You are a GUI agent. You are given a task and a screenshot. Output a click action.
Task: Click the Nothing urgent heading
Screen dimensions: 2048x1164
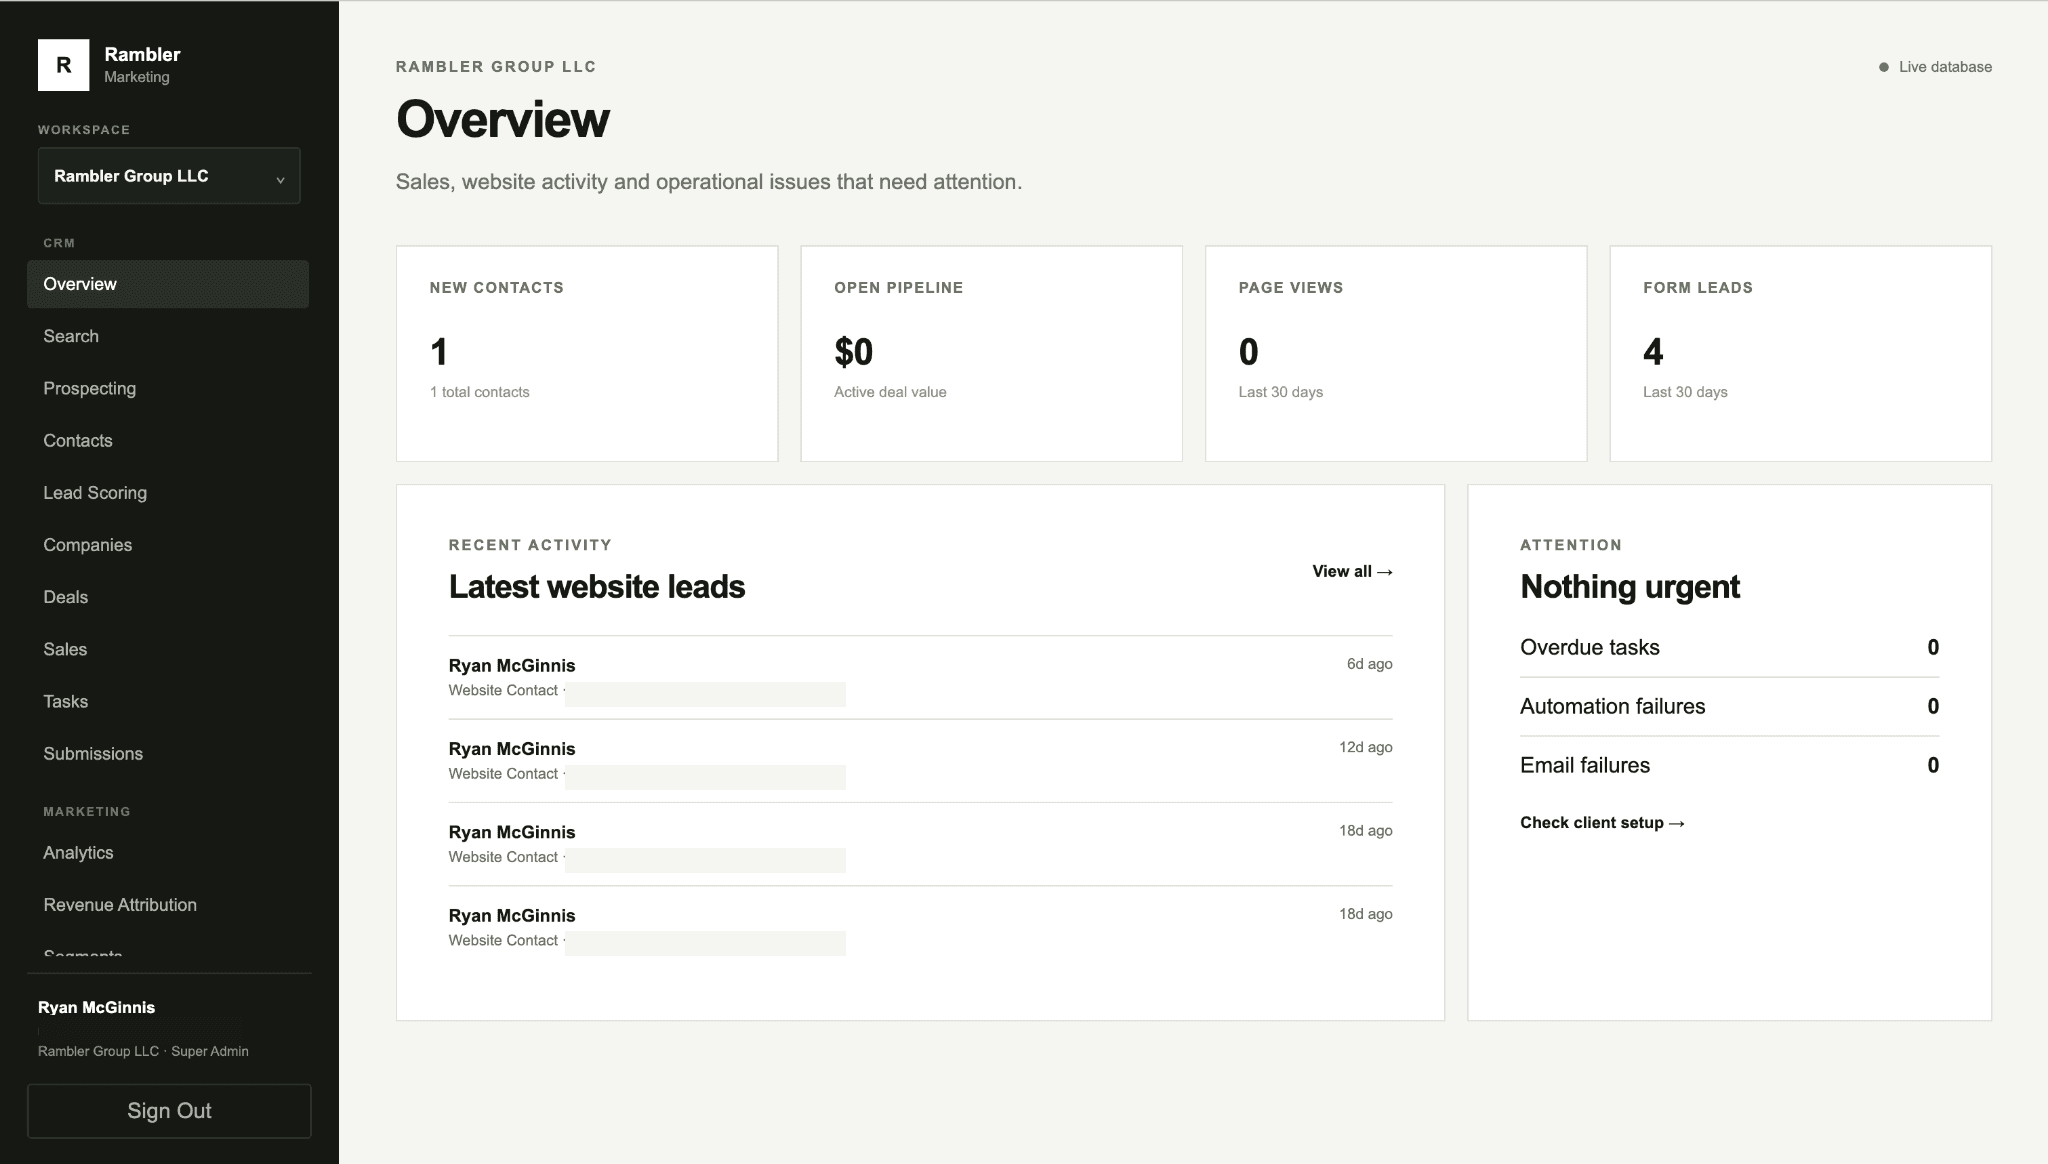click(1630, 586)
